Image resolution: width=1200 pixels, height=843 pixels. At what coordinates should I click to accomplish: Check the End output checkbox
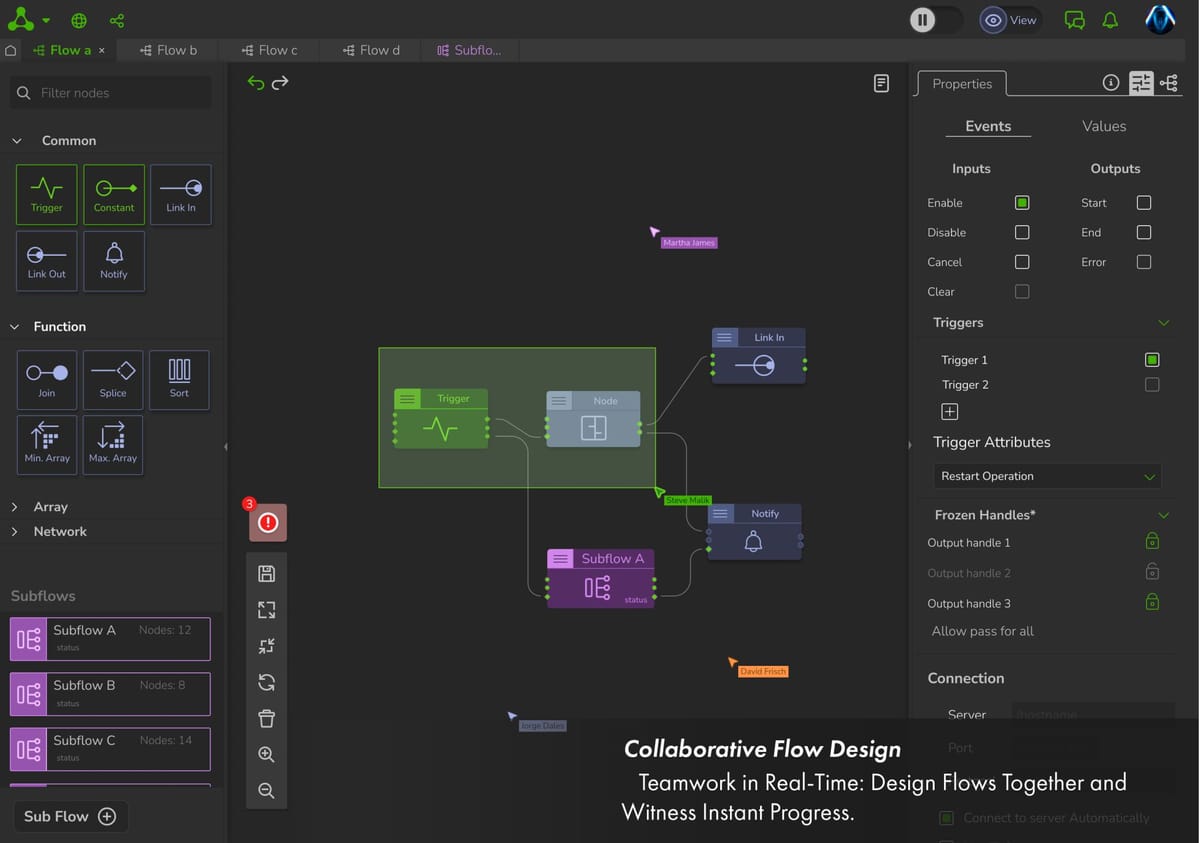(1144, 232)
